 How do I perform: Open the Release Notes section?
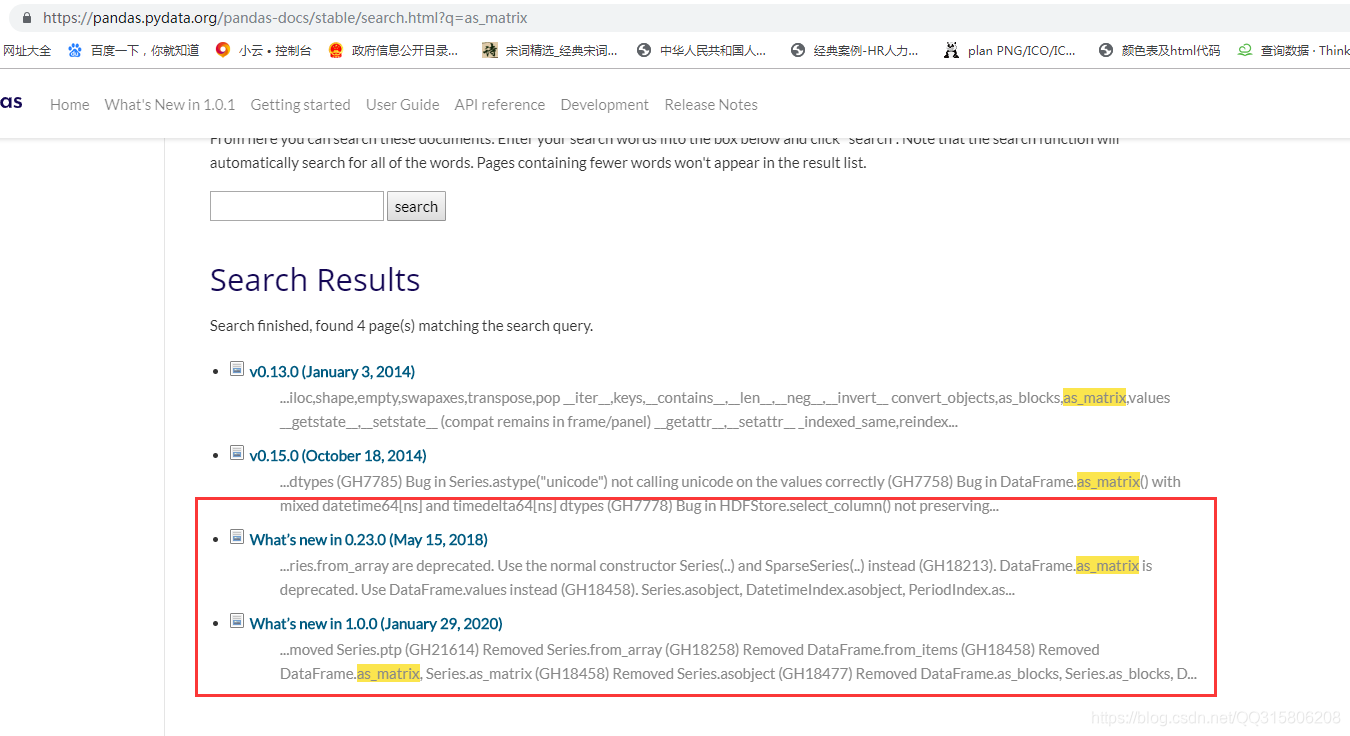point(711,104)
